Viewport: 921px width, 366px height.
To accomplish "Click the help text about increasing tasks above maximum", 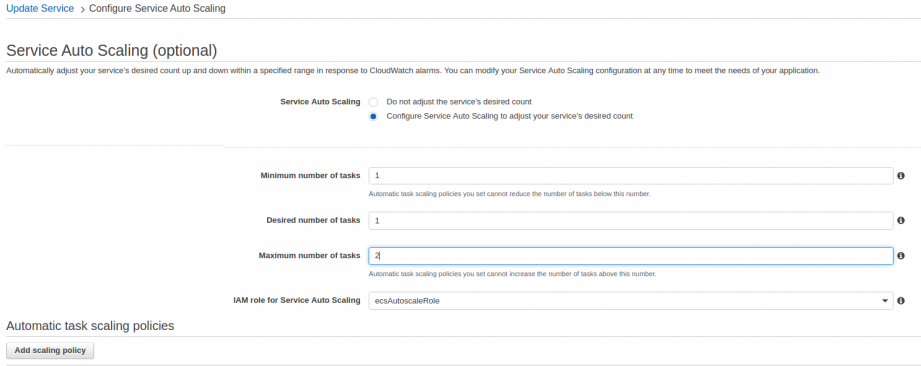I will tap(512, 274).
